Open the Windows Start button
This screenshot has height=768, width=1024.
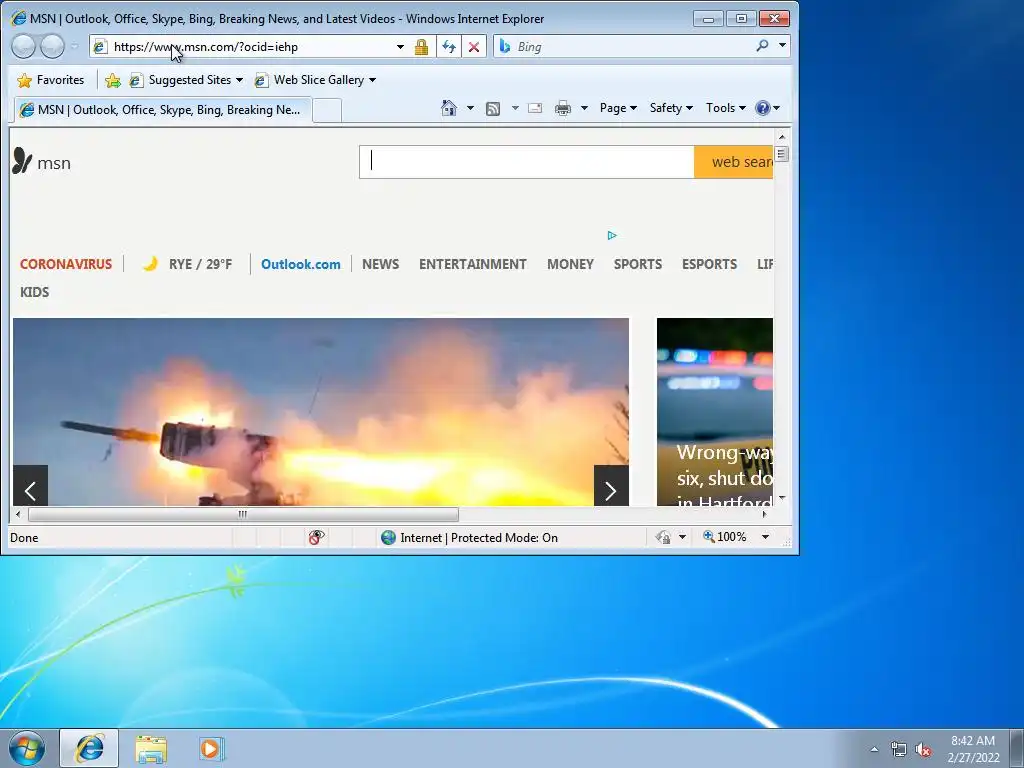pos(27,748)
